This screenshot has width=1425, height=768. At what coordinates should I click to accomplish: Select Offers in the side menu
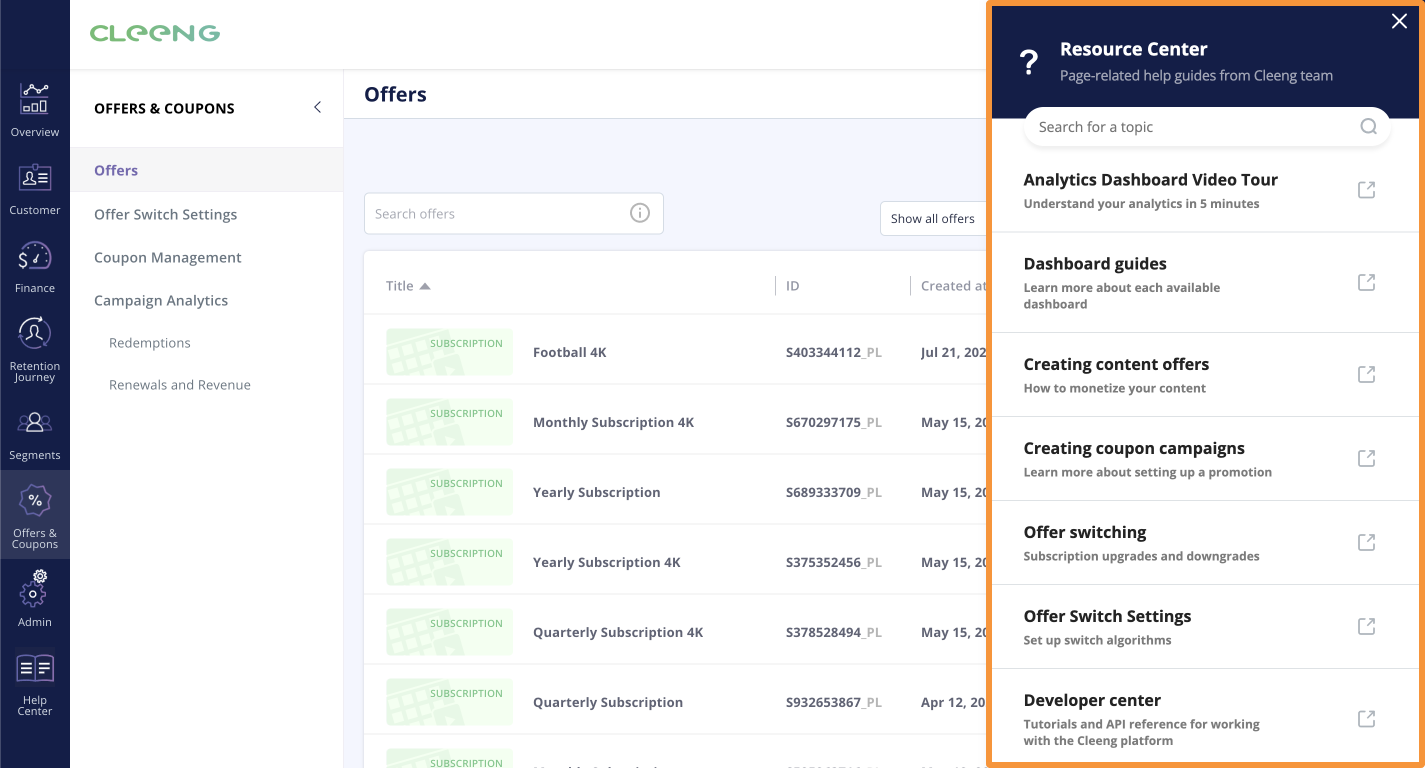tap(116, 170)
